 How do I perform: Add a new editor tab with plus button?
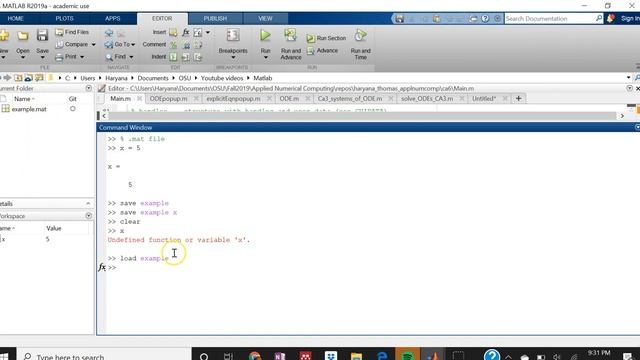[x=518, y=98]
